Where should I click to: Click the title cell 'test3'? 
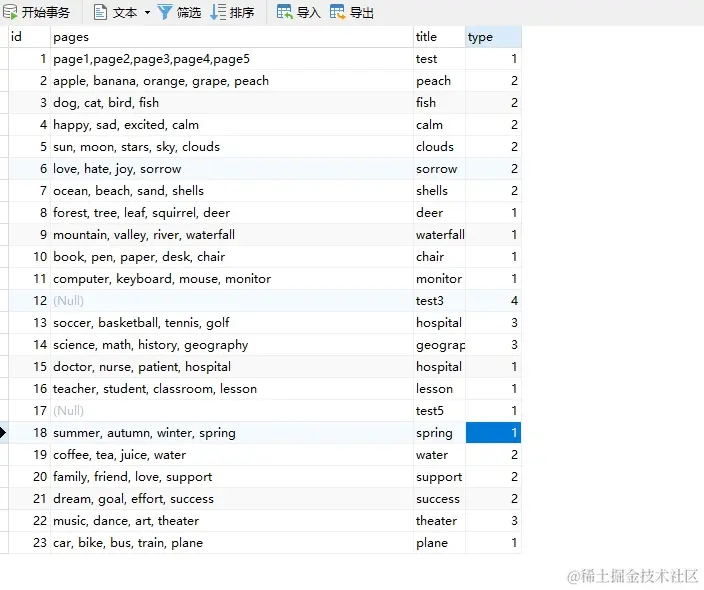tap(440, 301)
